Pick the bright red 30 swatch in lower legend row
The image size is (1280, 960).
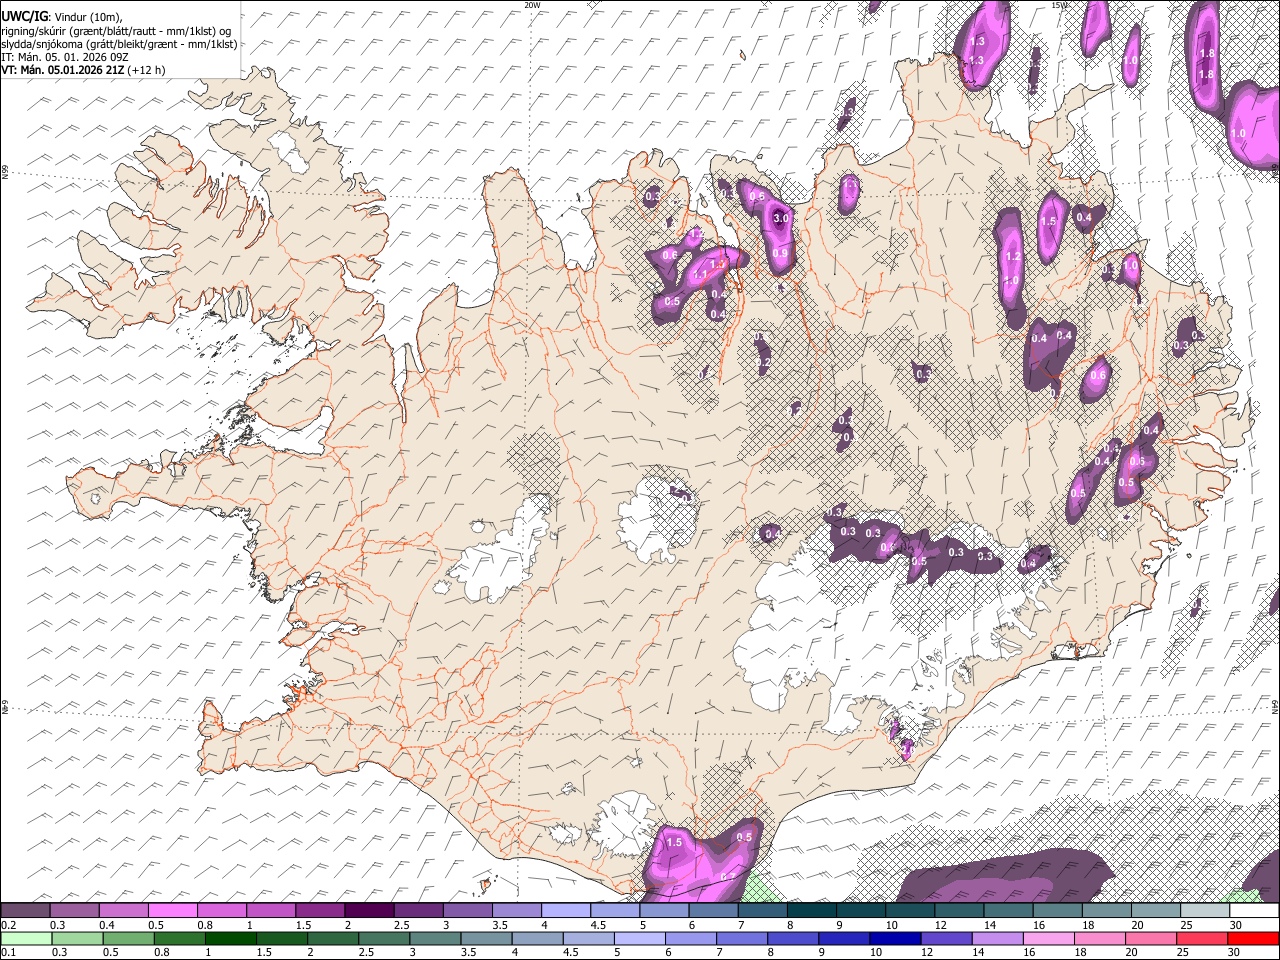(x=1253, y=938)
